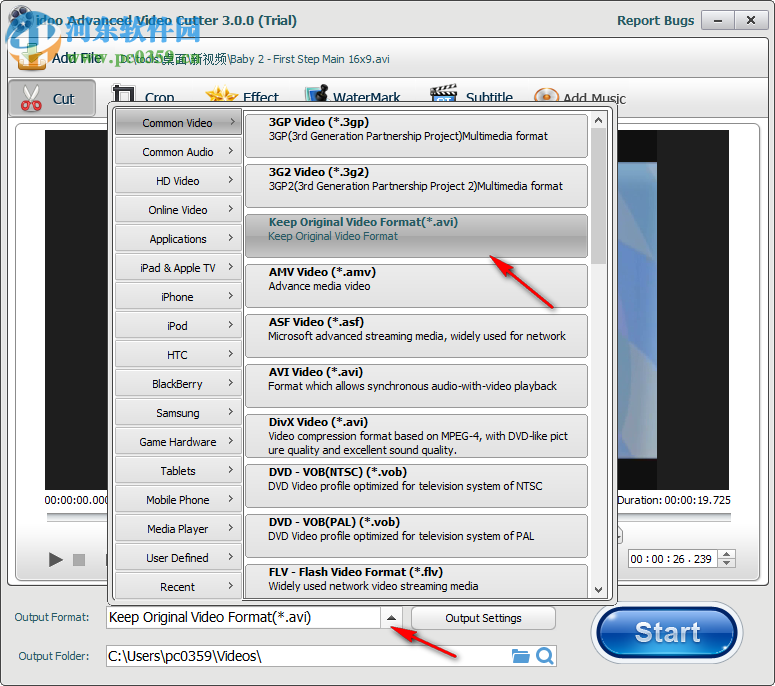
Task: Expand the Common Audio category
Action: (178, 151)
